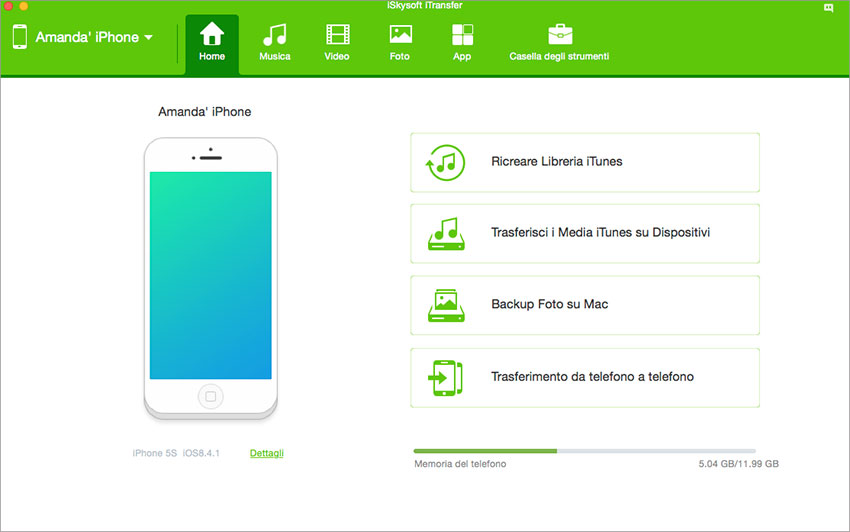Click the Musica note icon
The image size is (850, 532).
pos(274,34)
